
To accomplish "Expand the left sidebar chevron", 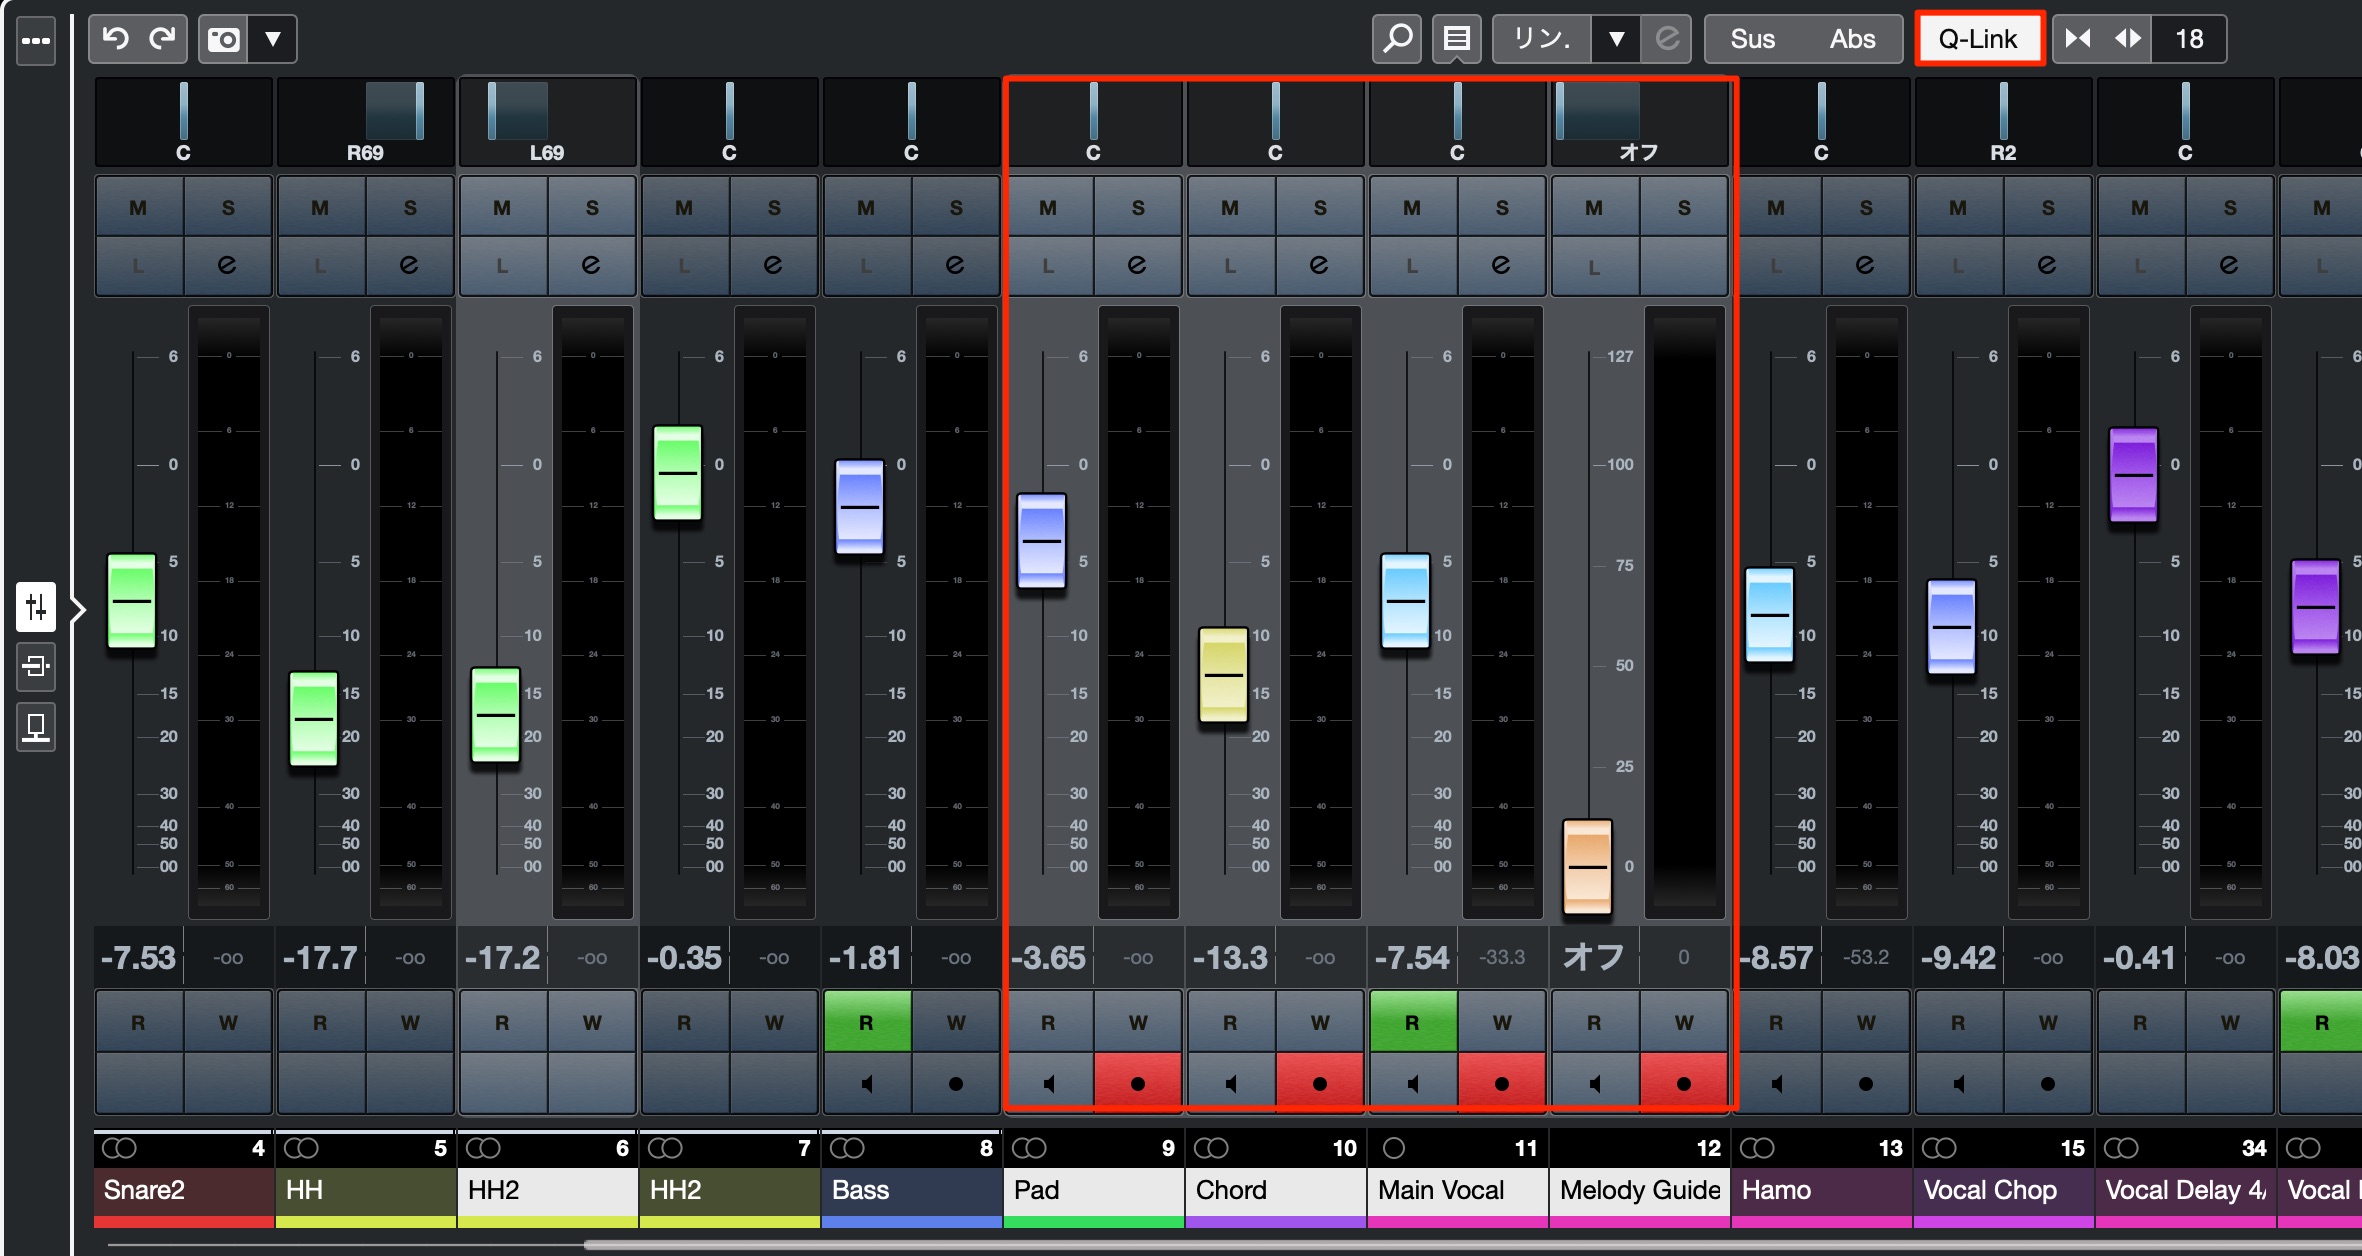I will [79, 608].
